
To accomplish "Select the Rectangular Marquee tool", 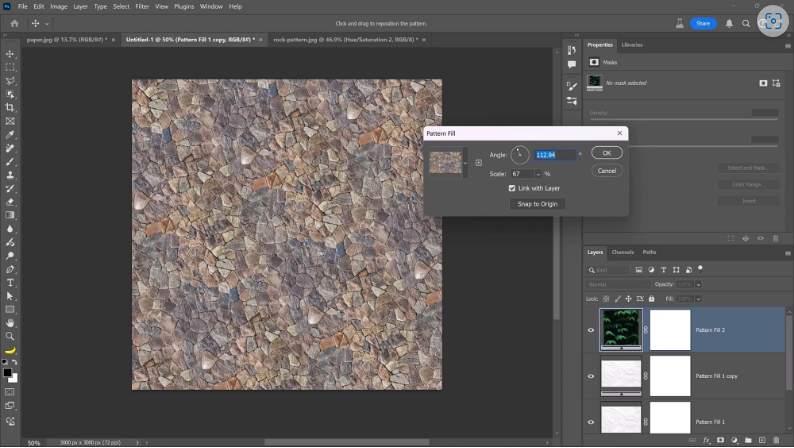I will (10, 67).
